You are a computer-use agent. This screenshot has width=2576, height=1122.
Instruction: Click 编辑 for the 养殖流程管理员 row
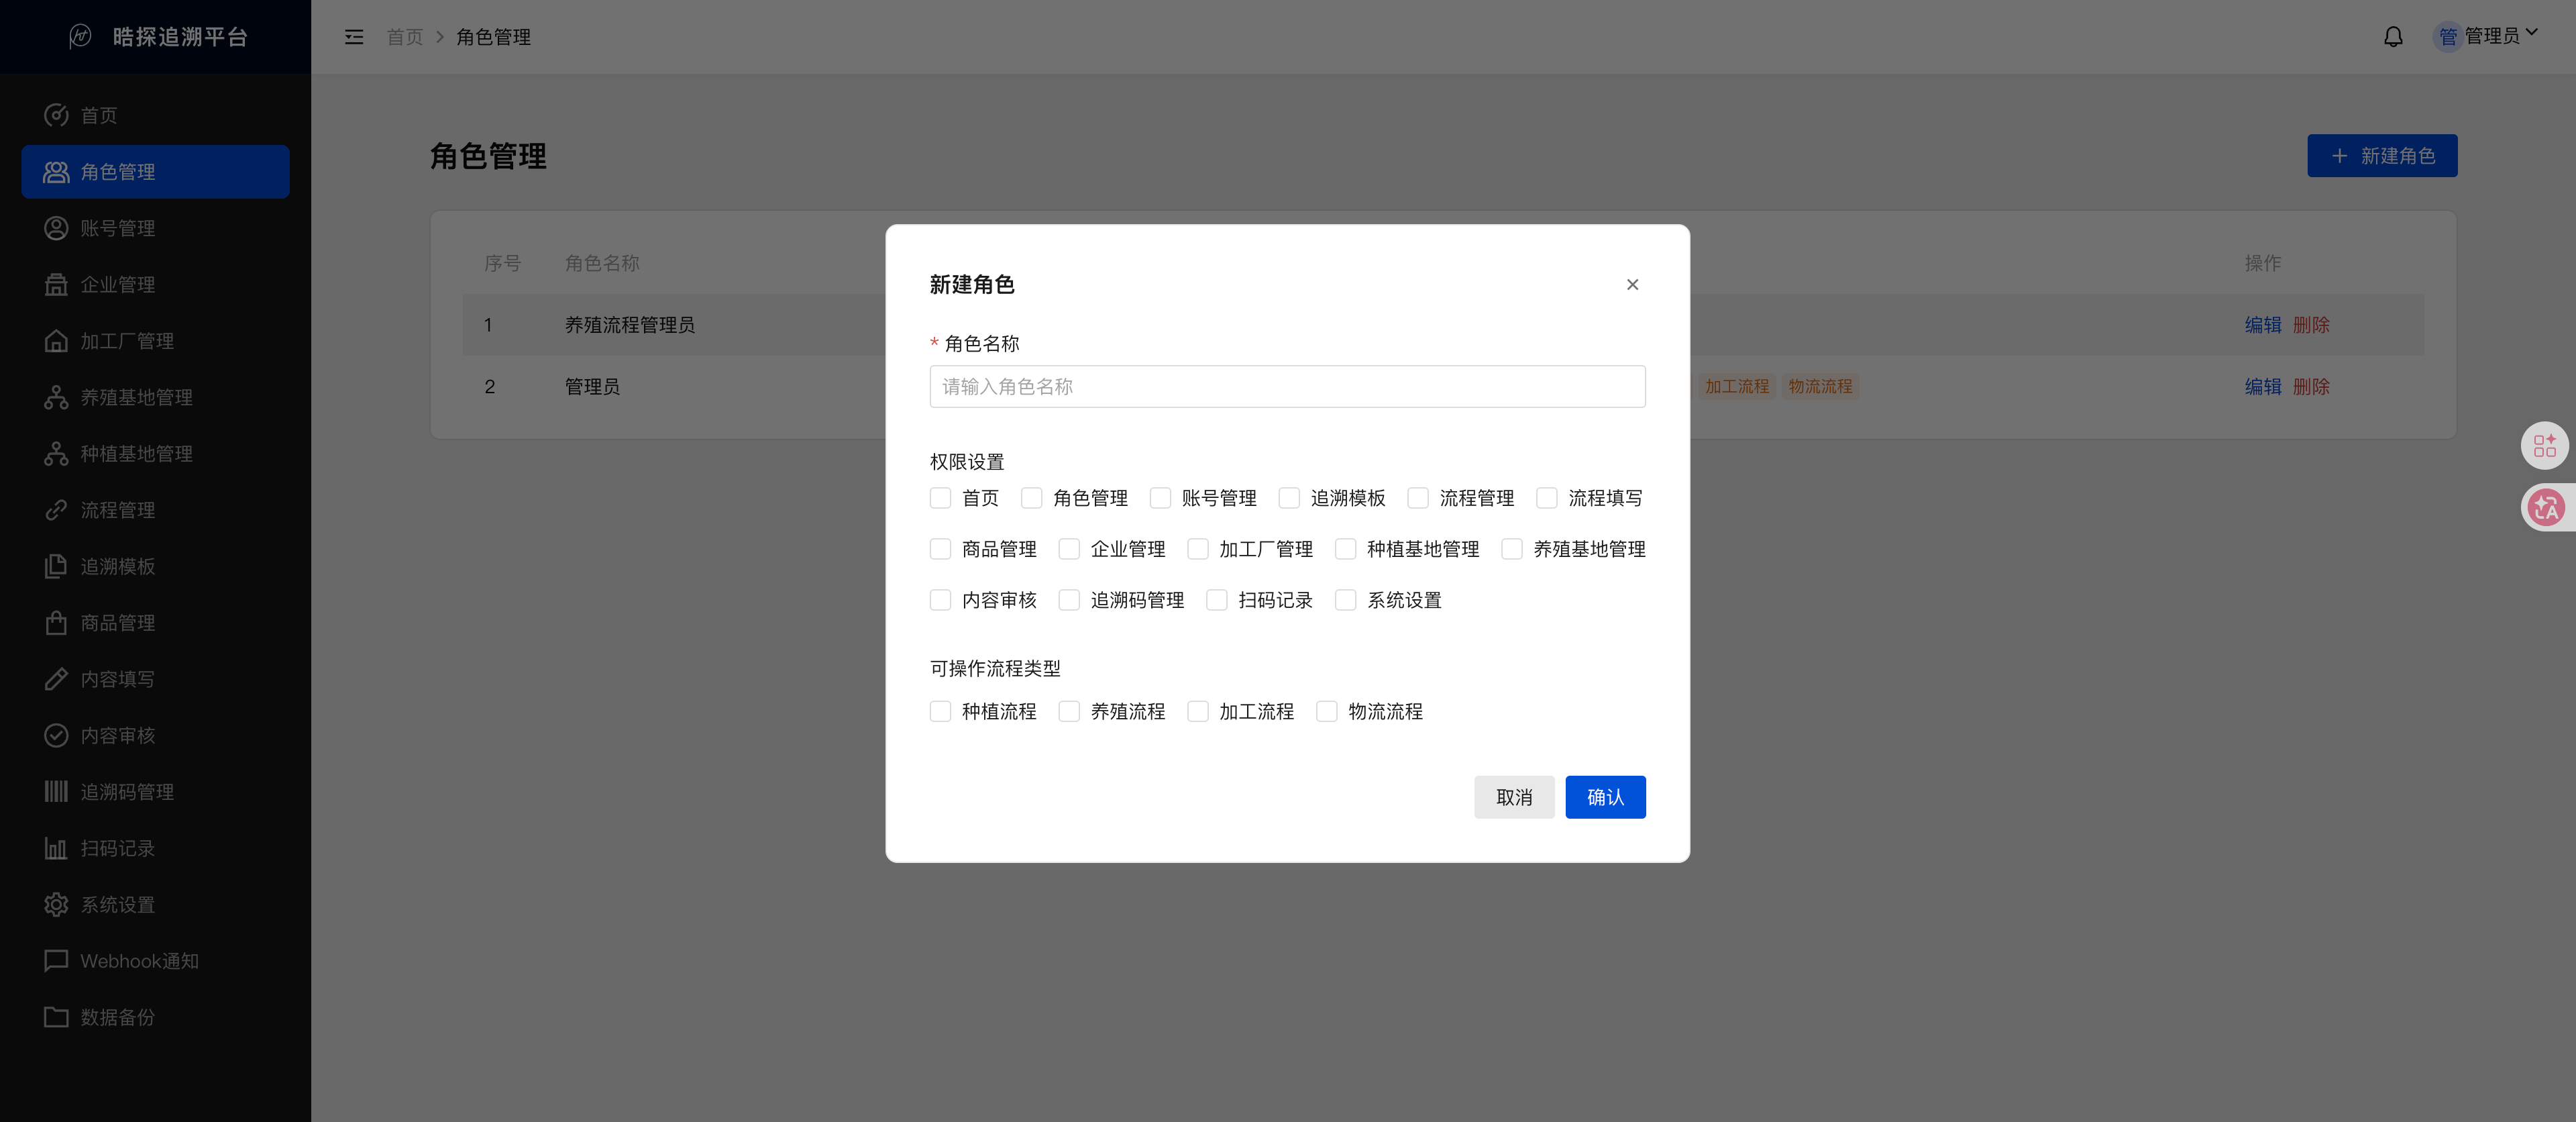tap(2262, 325)
